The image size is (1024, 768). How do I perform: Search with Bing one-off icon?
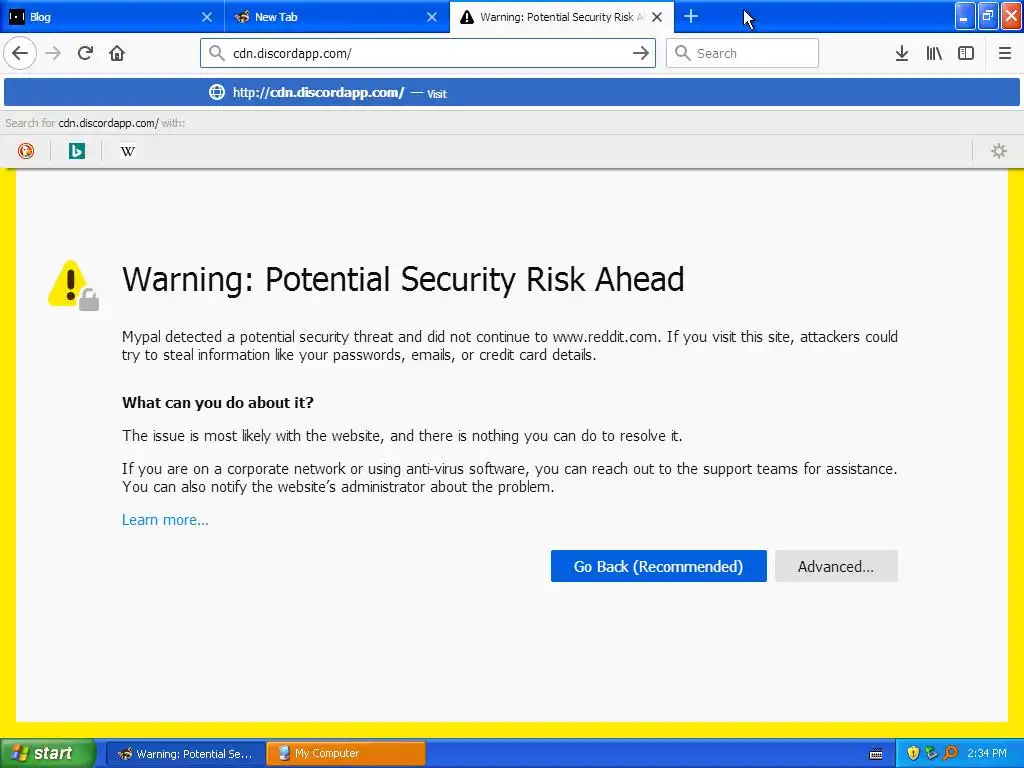tap(76, 151)
